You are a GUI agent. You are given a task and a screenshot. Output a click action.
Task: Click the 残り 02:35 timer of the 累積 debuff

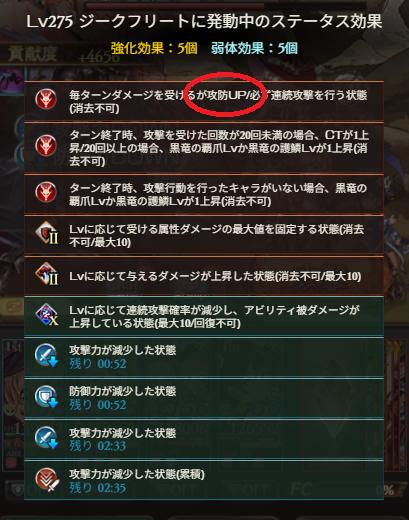pos(98,488)
